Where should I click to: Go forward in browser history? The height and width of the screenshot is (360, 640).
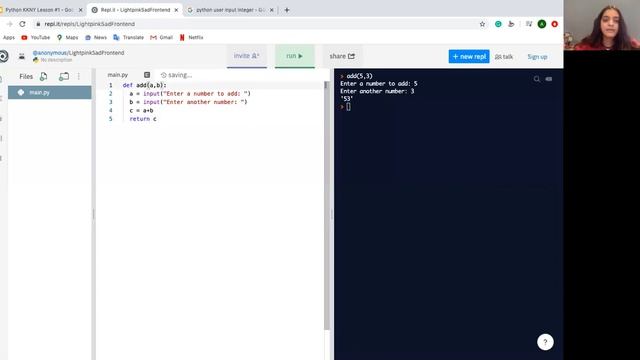point(9,24)
